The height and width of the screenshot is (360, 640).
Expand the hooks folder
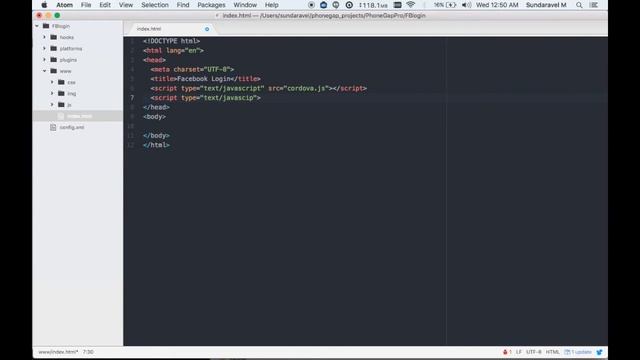tap(44, 37)
